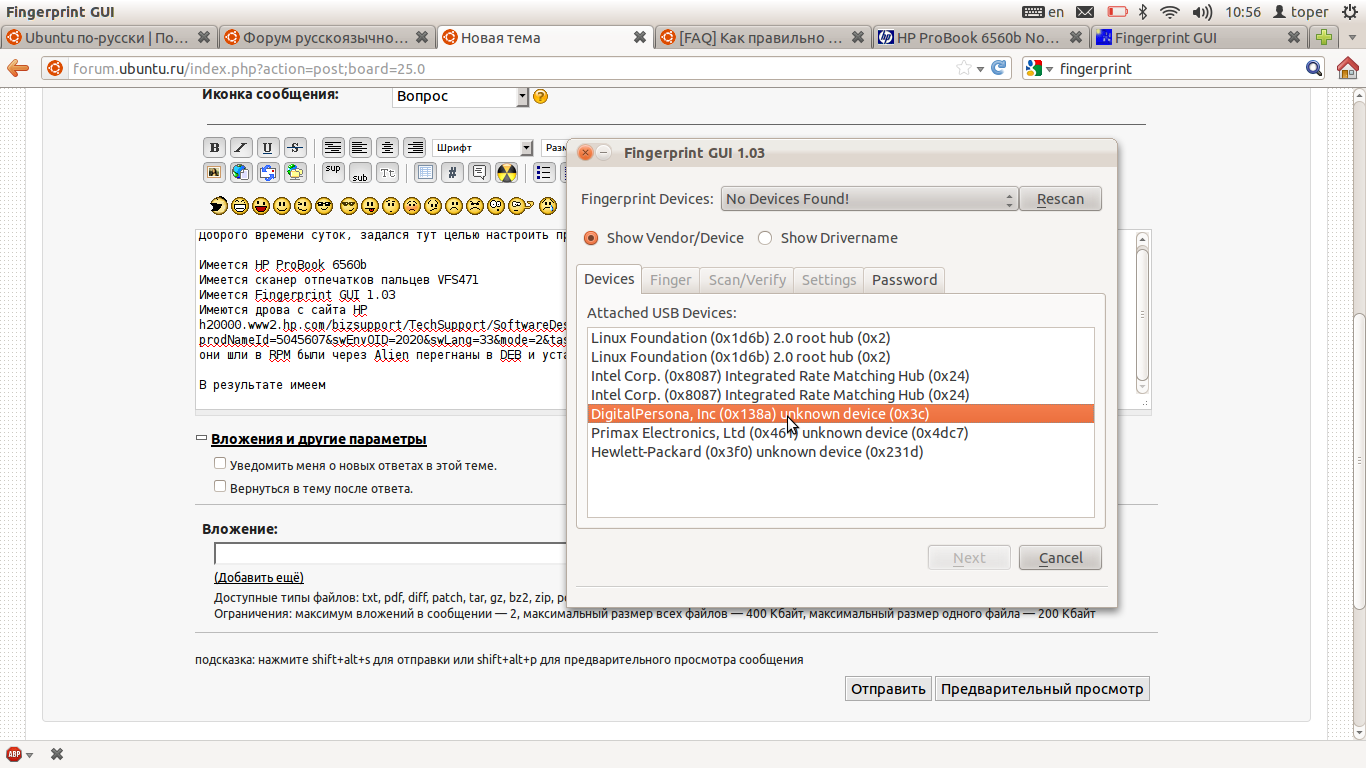Switch to the 'Форум русскоязычно…' browser tab

pos(327,38)
